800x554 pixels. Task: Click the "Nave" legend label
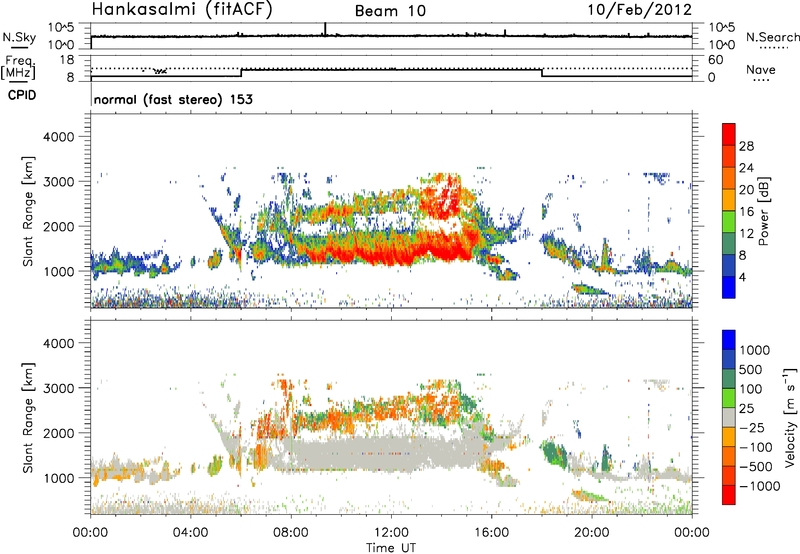761,69
